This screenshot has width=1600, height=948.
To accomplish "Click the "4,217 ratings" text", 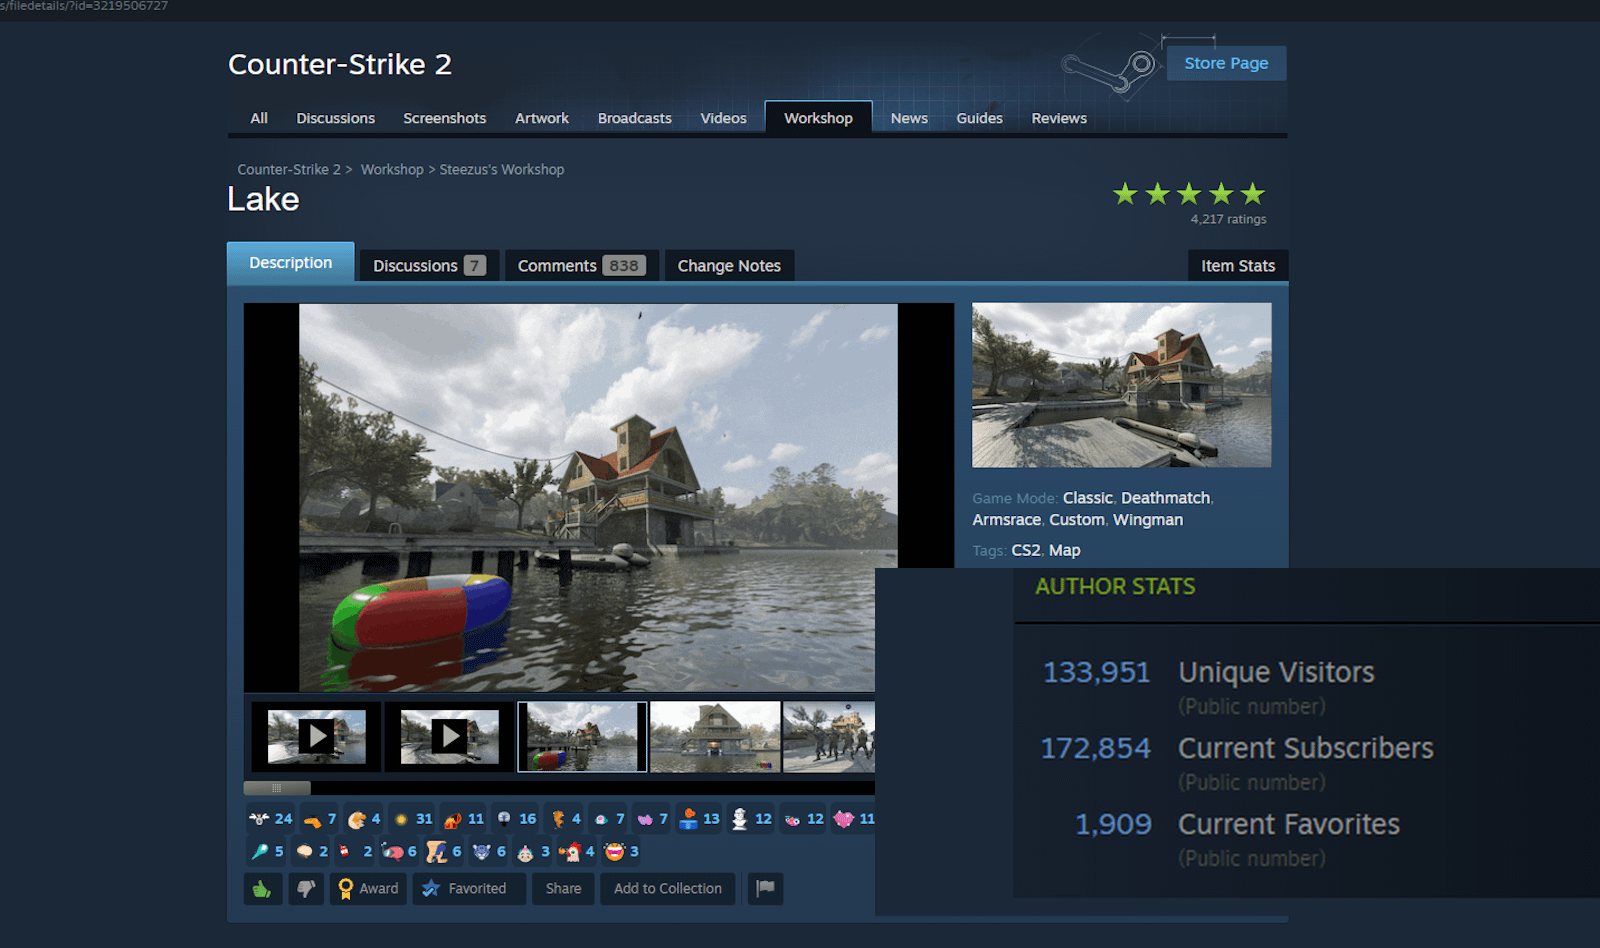I will [x=1228, y=219].
